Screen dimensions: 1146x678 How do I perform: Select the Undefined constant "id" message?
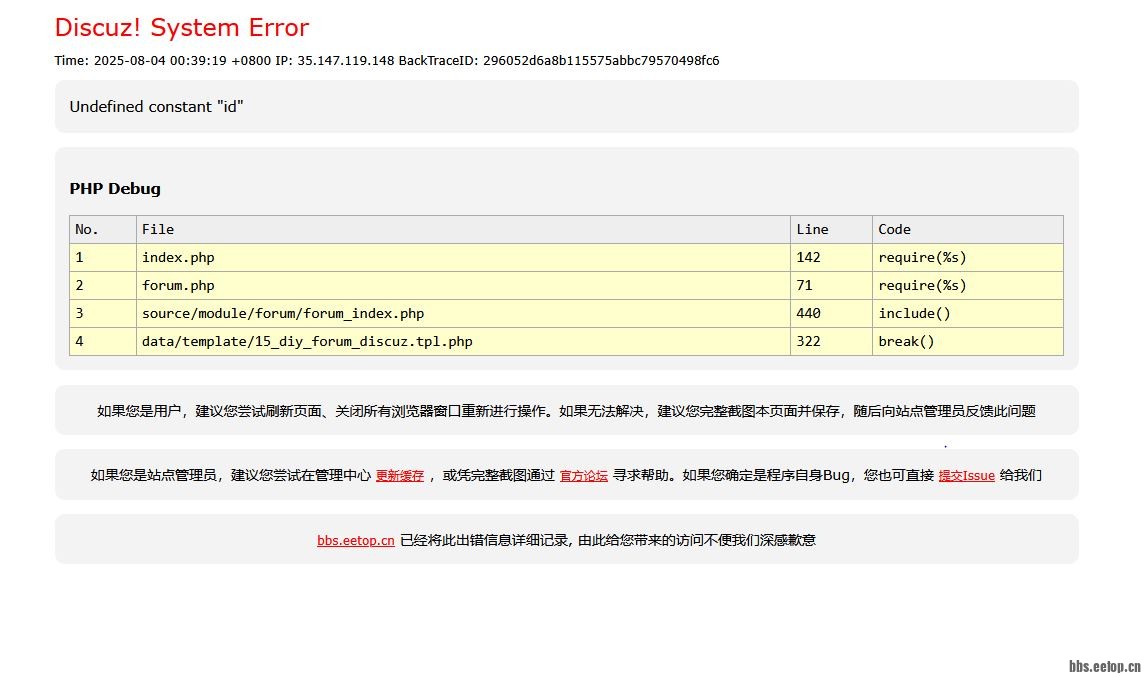[156, 107]
